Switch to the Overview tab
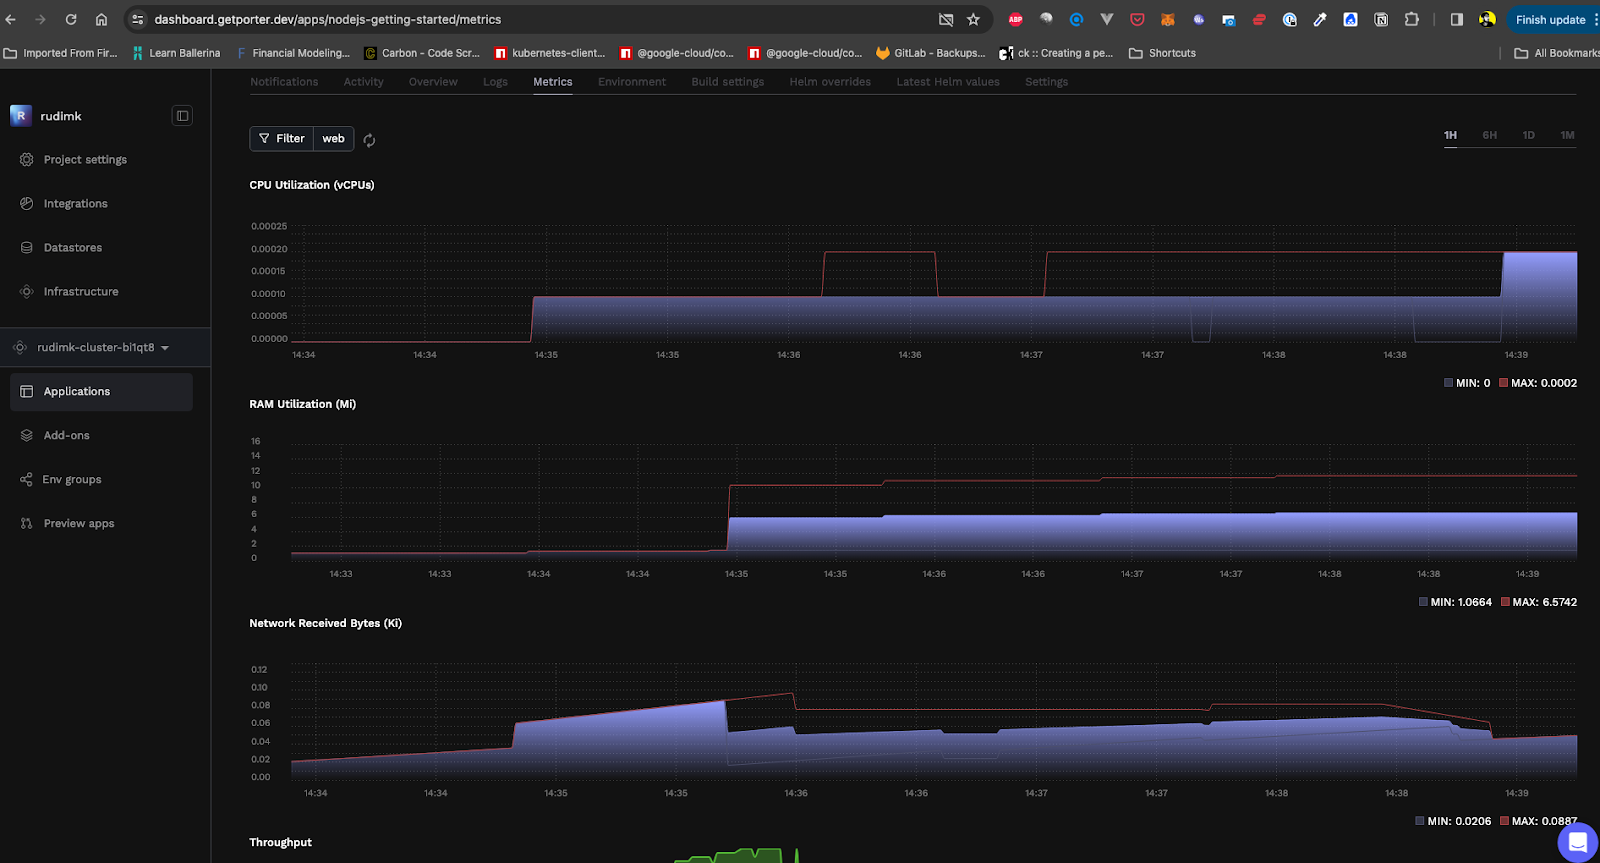1600x863 pixels. click(433, 82)
